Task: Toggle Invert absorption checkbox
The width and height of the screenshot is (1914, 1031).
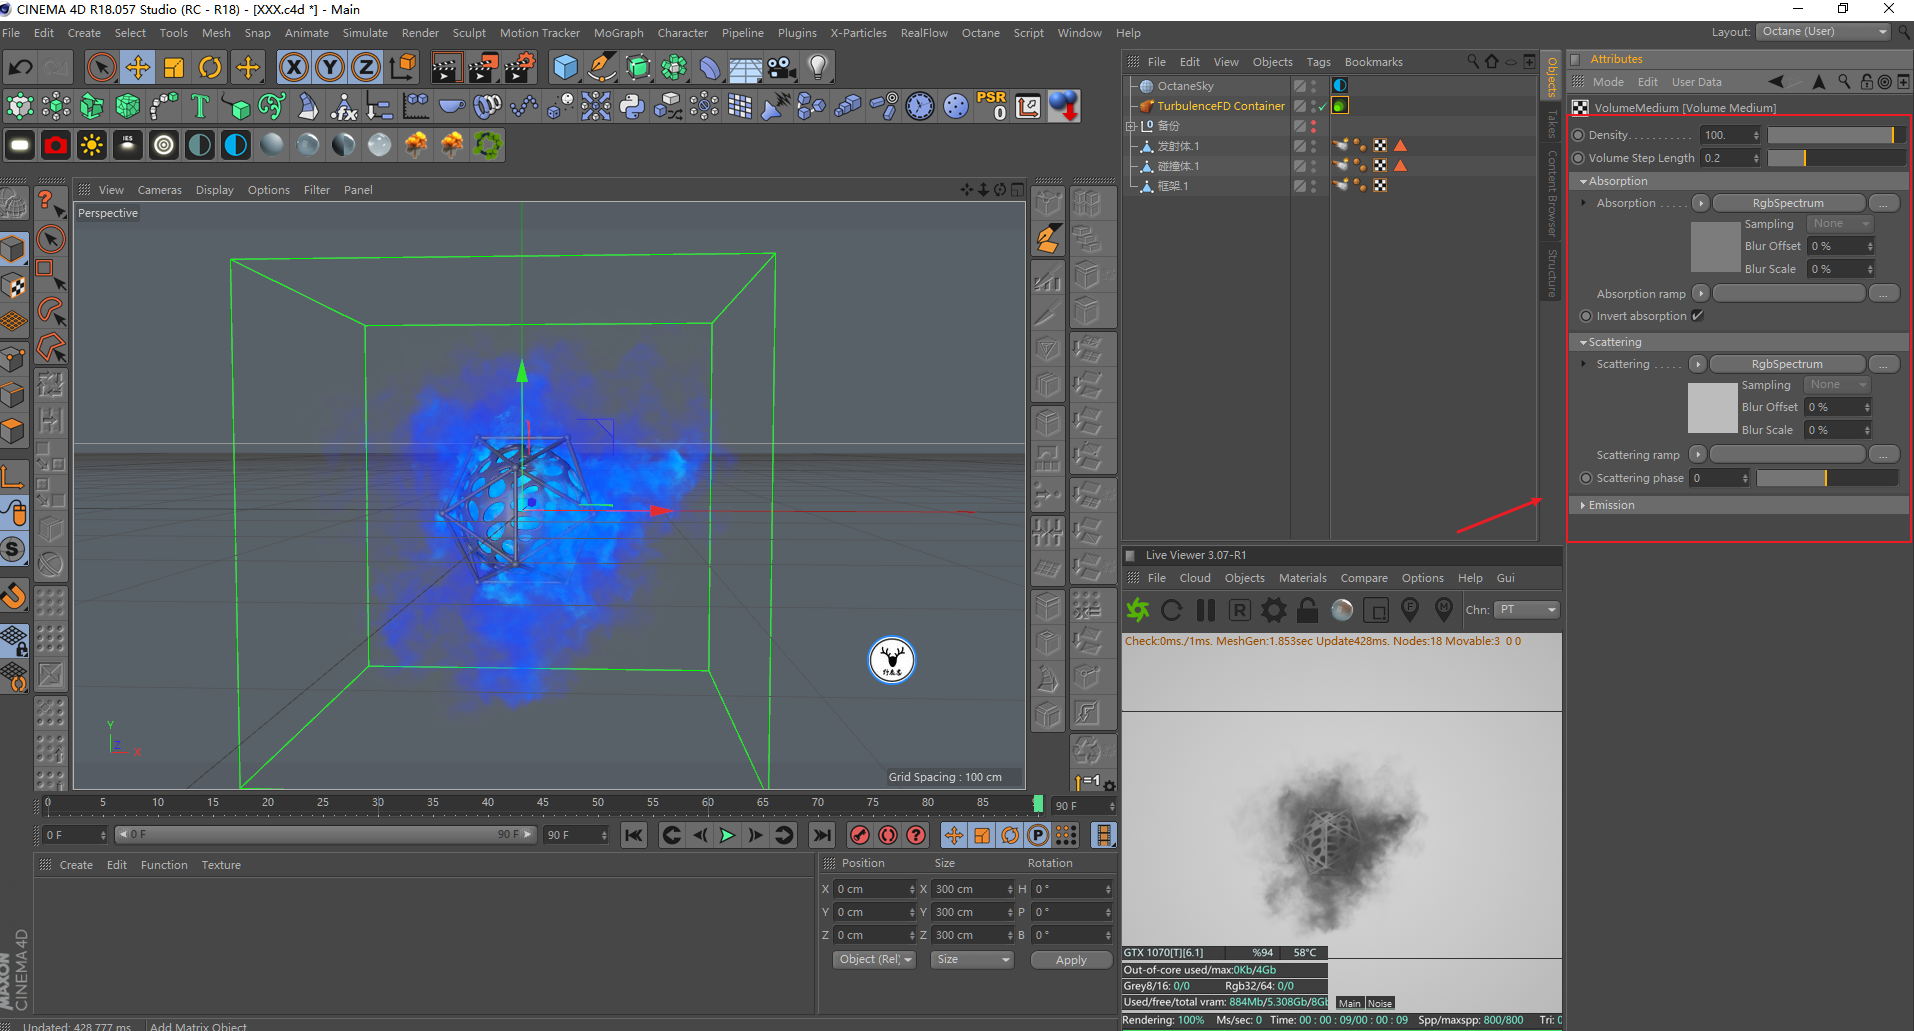Action: (1698, 316)
